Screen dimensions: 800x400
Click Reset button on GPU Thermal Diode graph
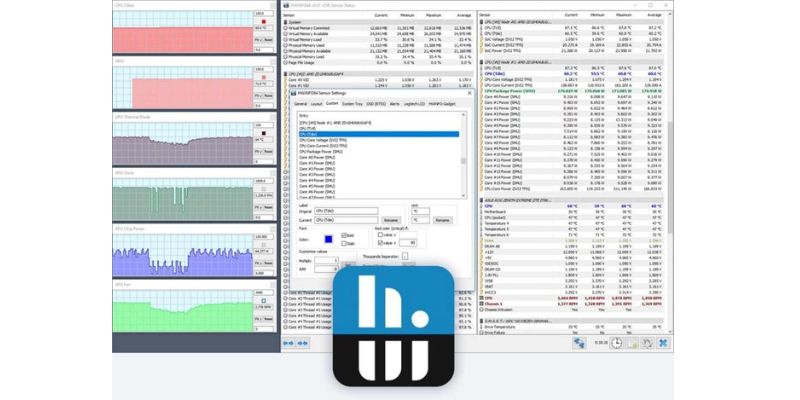click(268, 152)
